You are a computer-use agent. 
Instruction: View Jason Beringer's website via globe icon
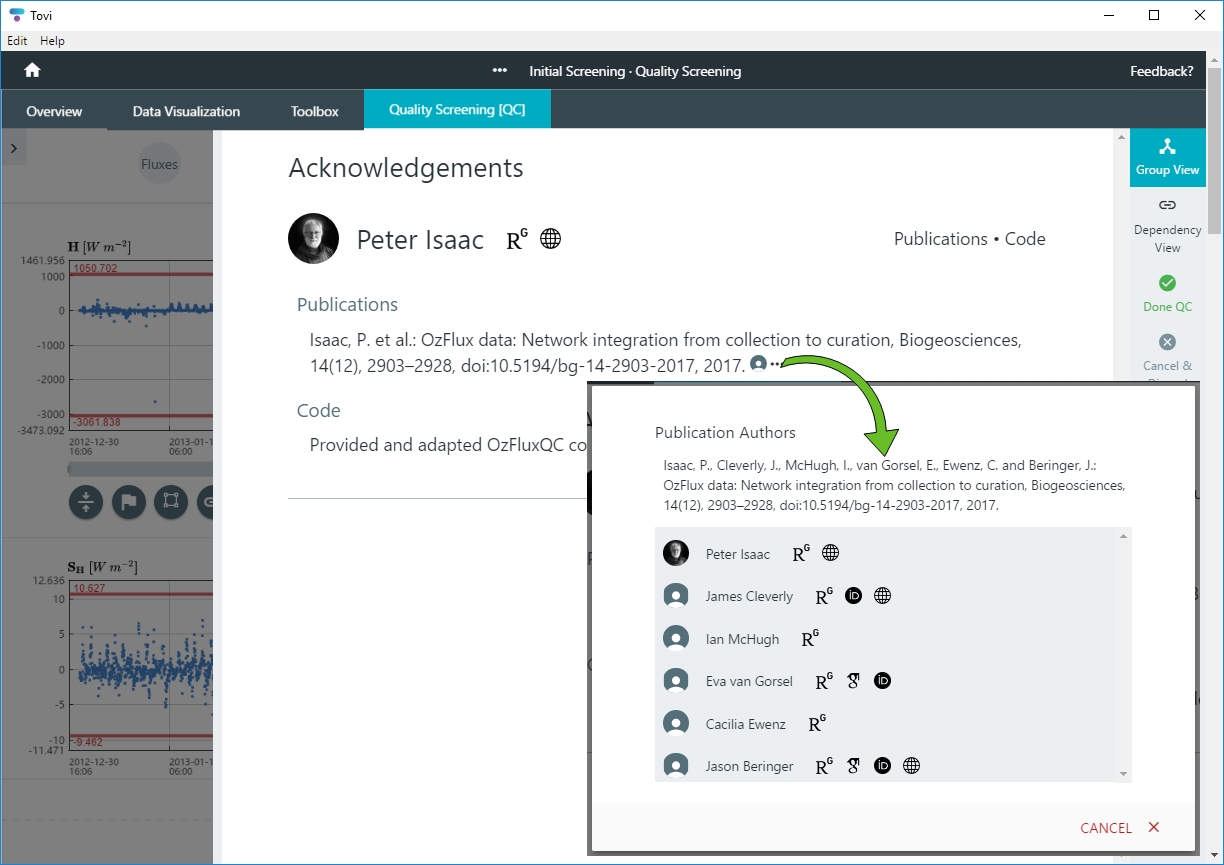point(911,765)
